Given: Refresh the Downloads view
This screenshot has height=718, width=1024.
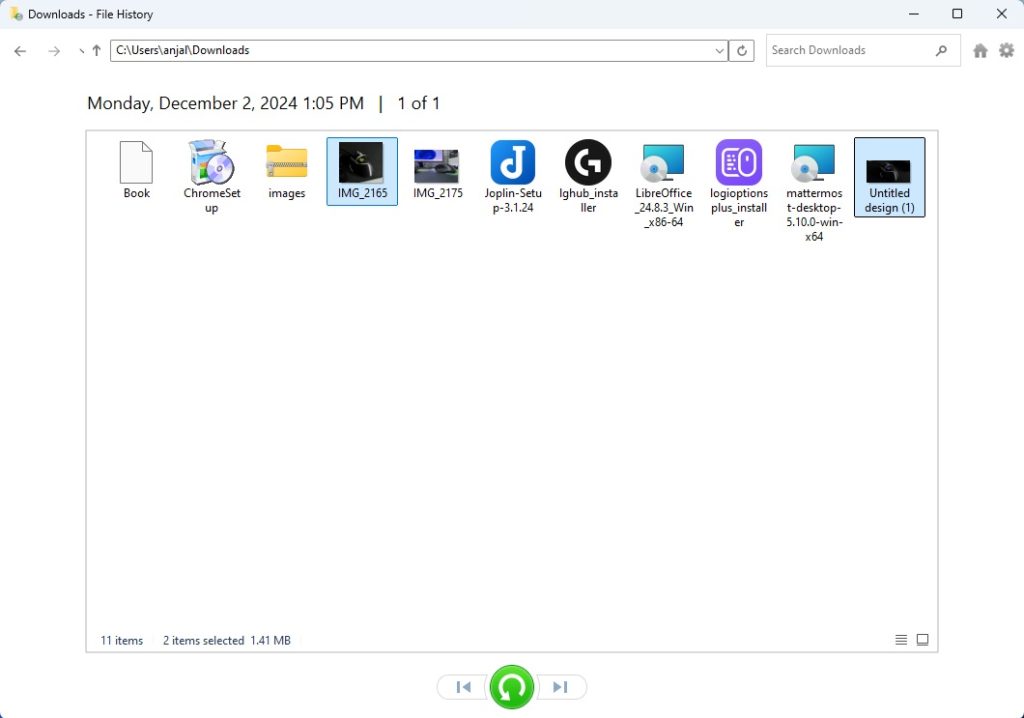Looking at the screenshot, I should point(741,50).
